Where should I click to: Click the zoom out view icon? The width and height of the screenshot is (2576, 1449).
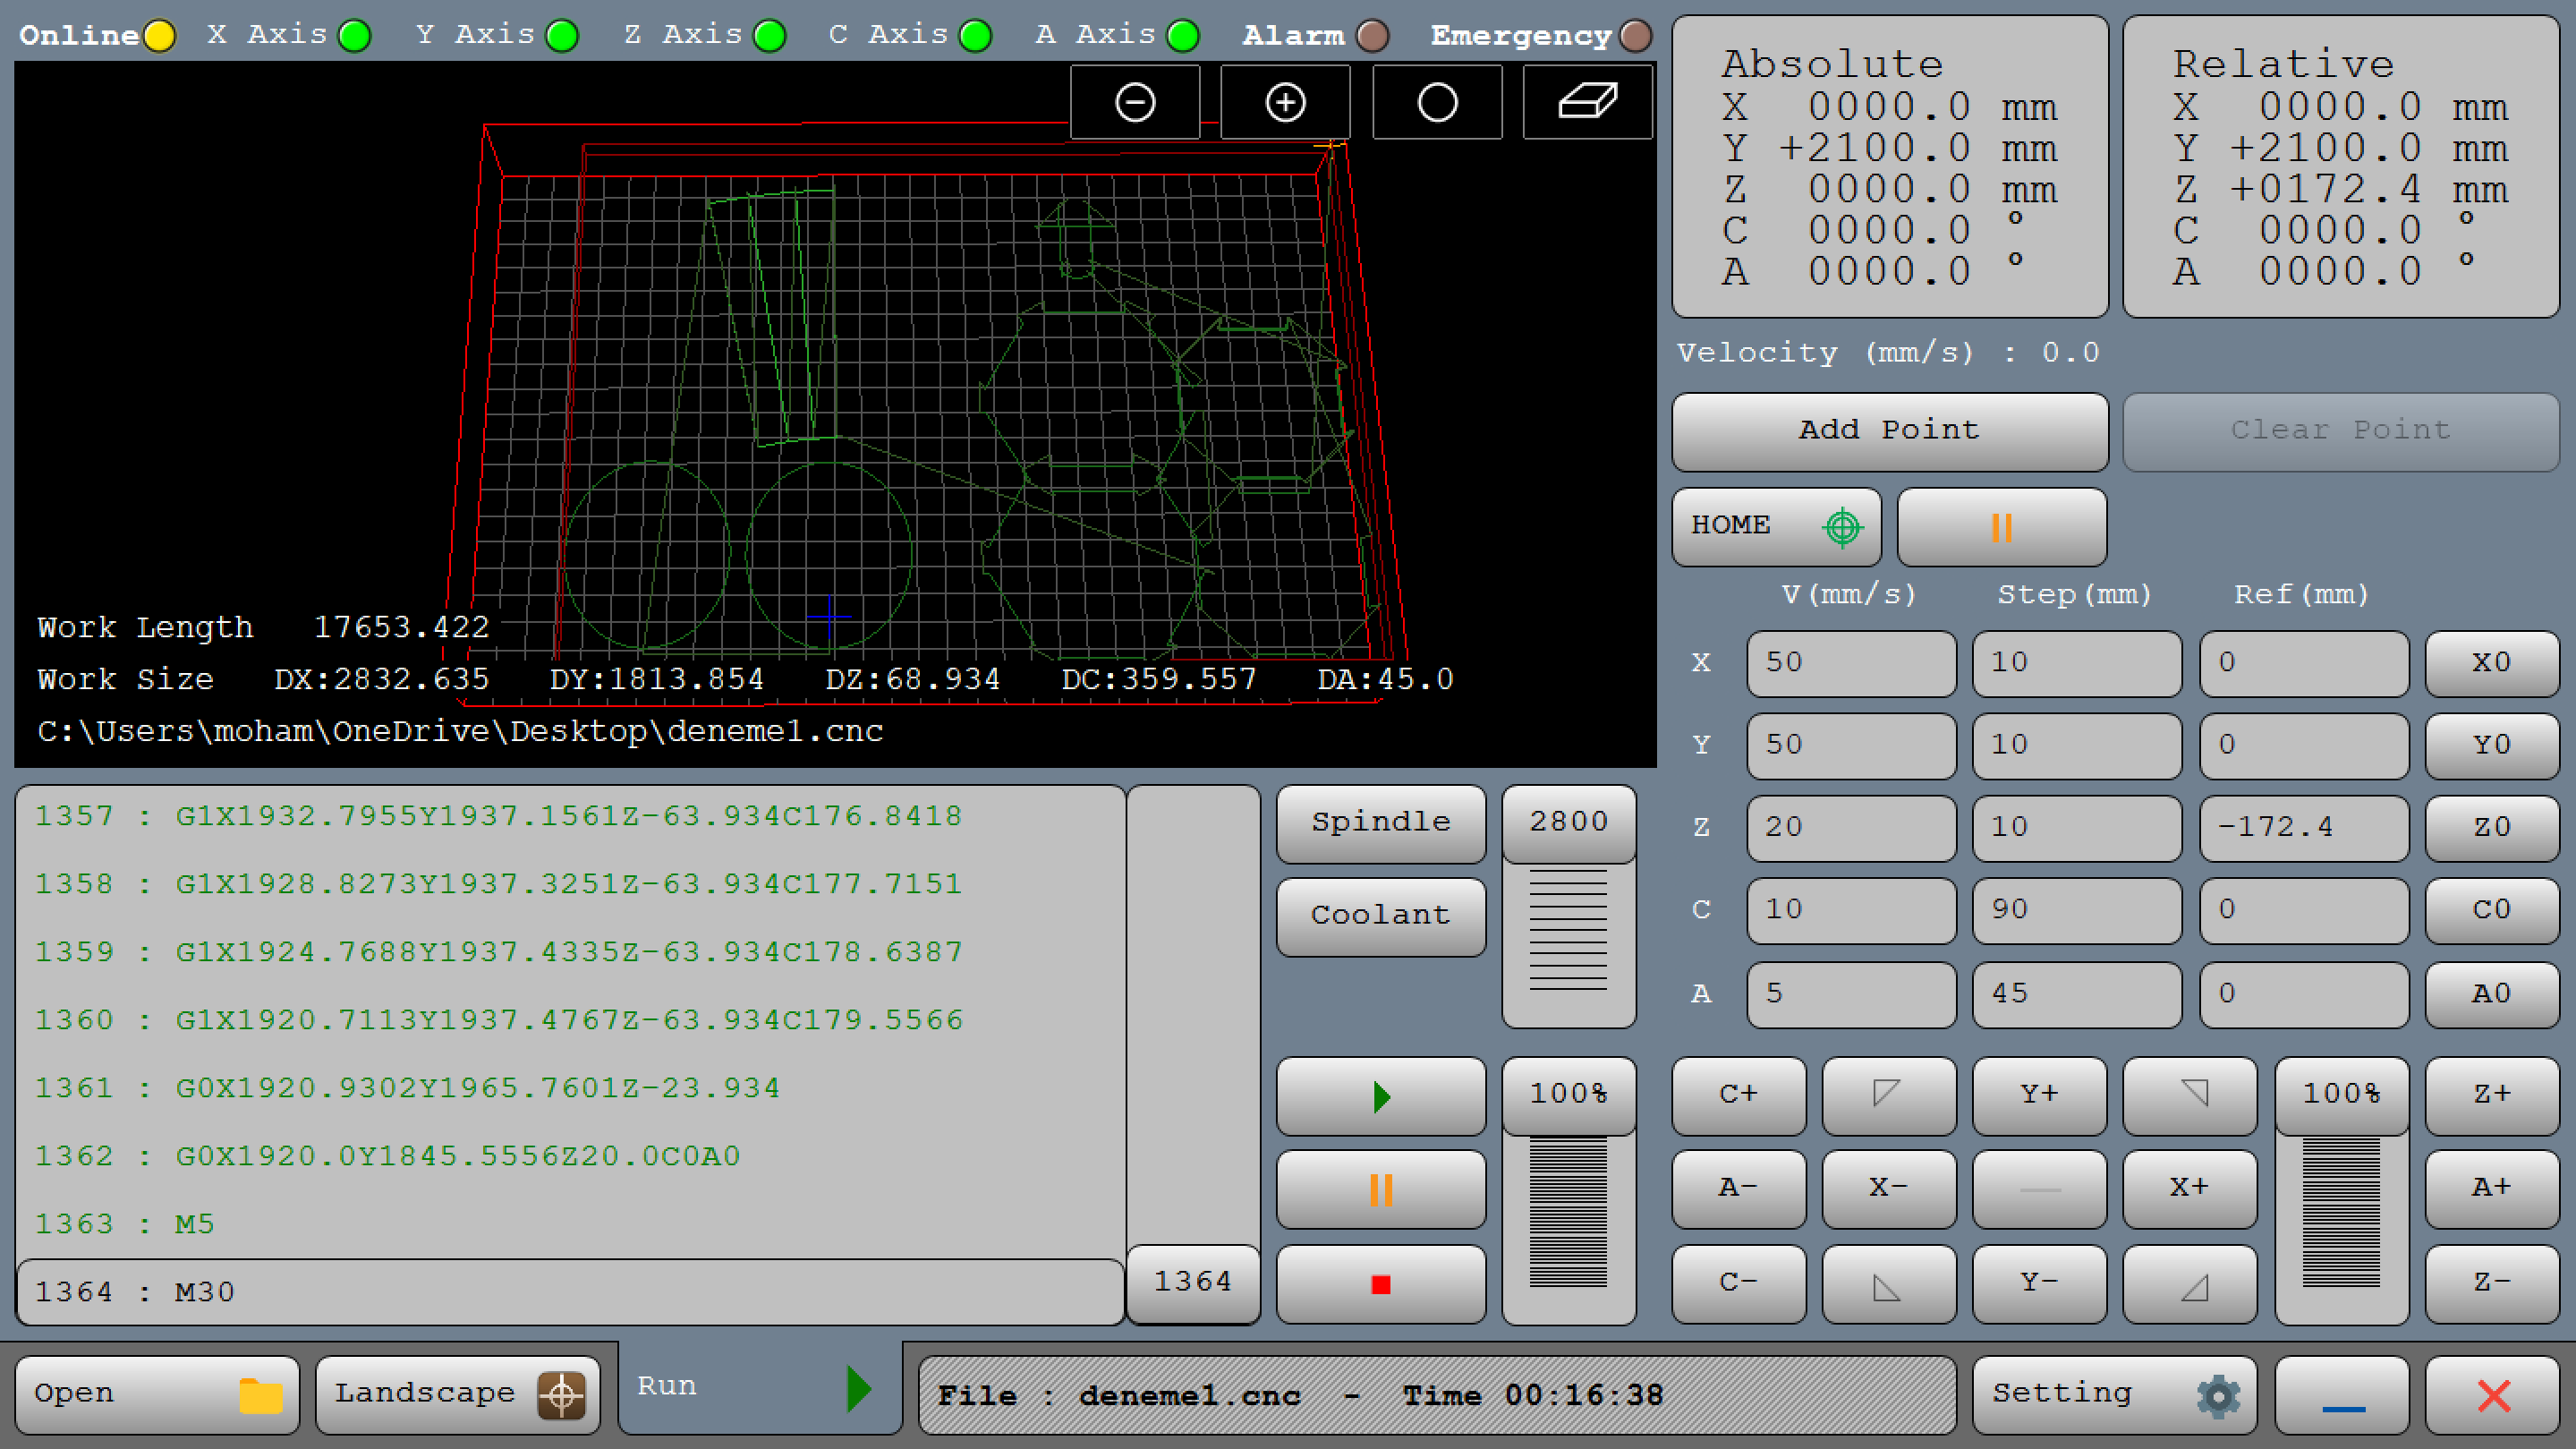pyautogui.click(x=1134, y=102)
